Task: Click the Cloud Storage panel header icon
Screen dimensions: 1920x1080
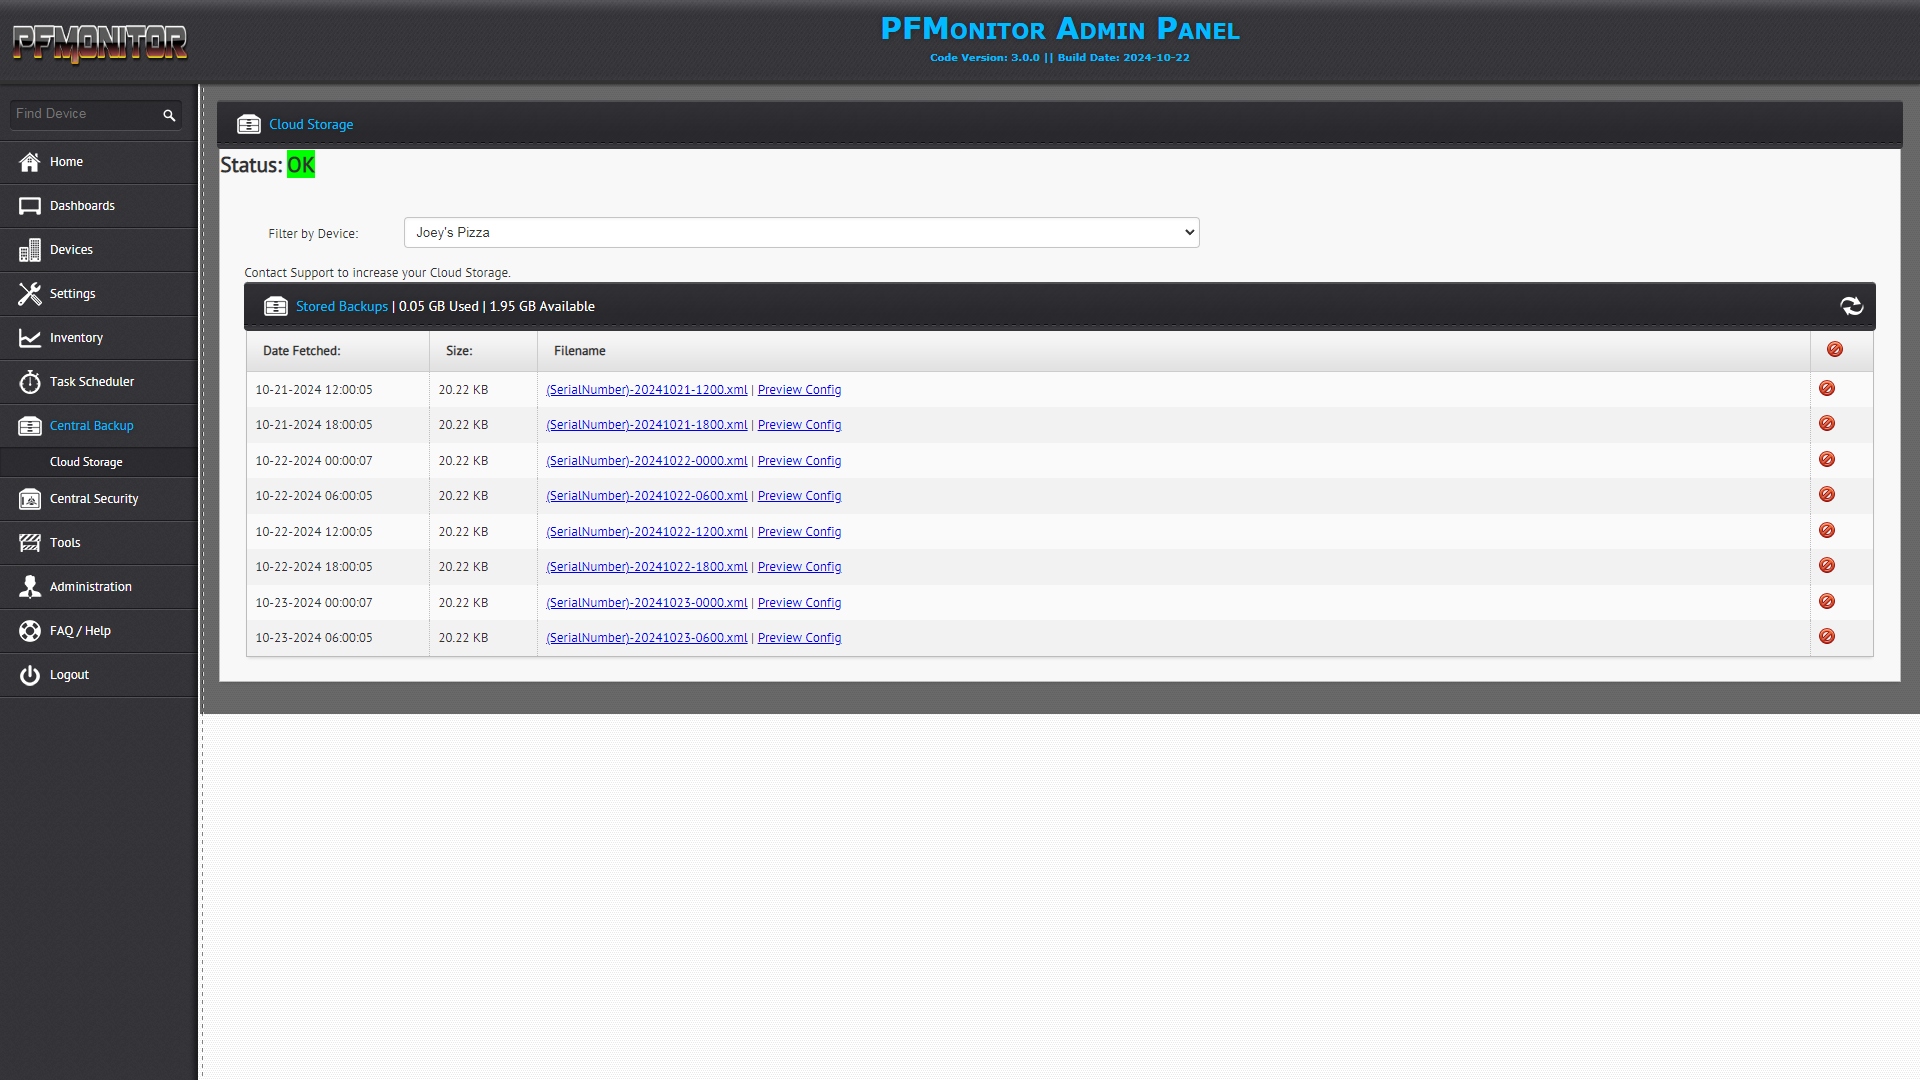Action: click(248, 124)
